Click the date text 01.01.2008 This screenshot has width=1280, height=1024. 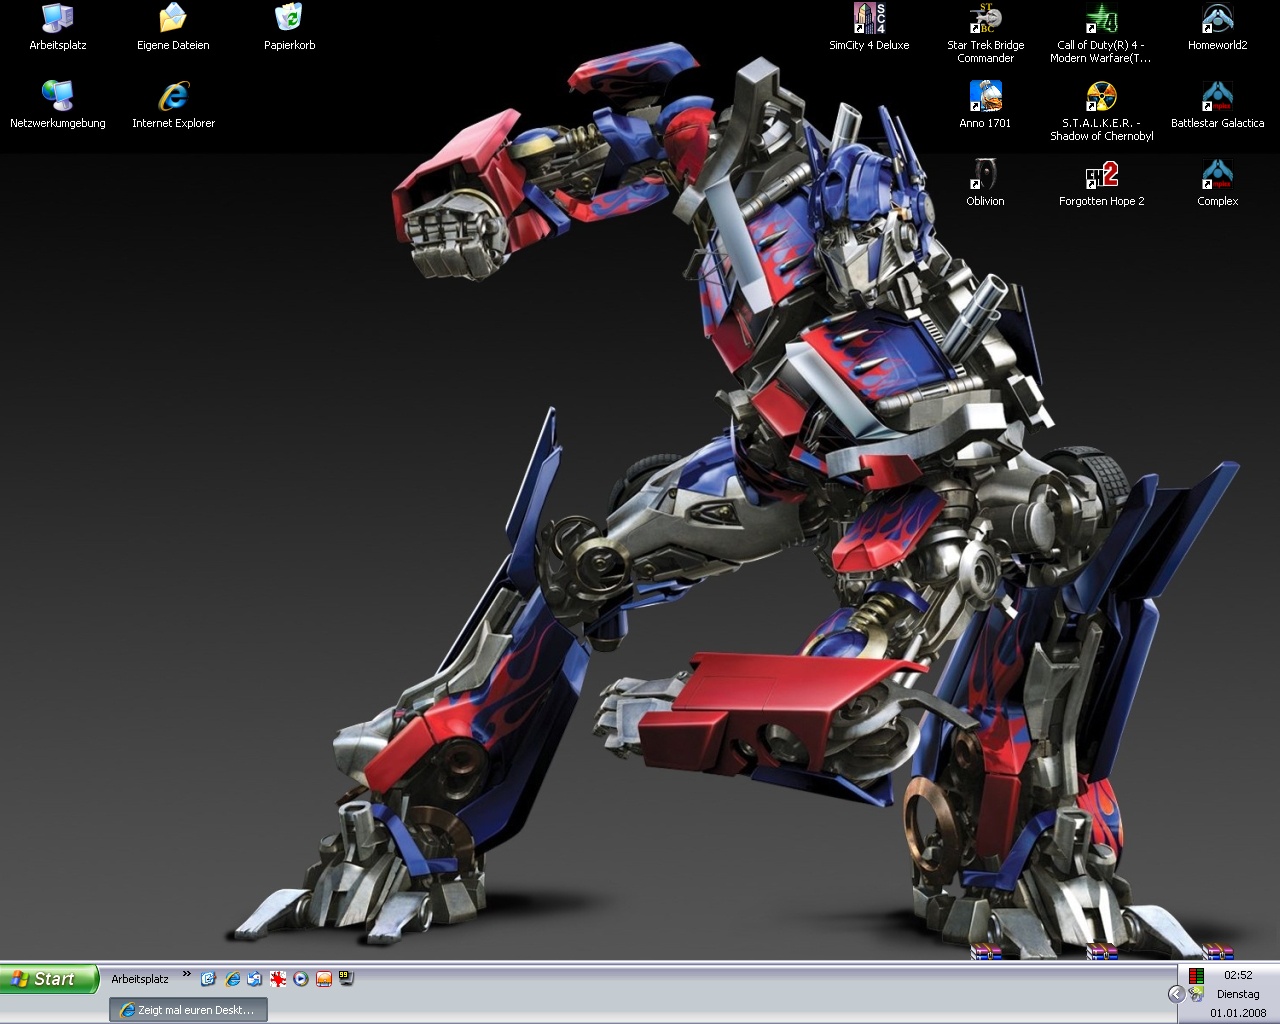[1238, 1013]
